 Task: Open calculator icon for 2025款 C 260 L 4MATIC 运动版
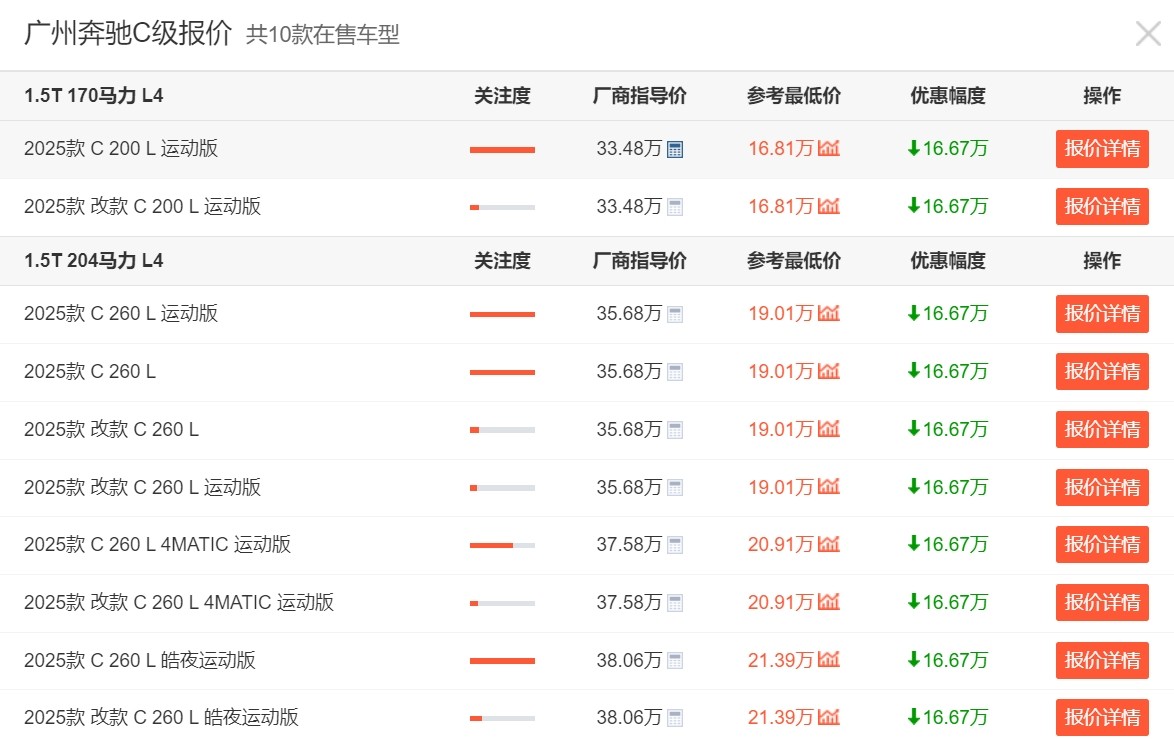[675, 545]
